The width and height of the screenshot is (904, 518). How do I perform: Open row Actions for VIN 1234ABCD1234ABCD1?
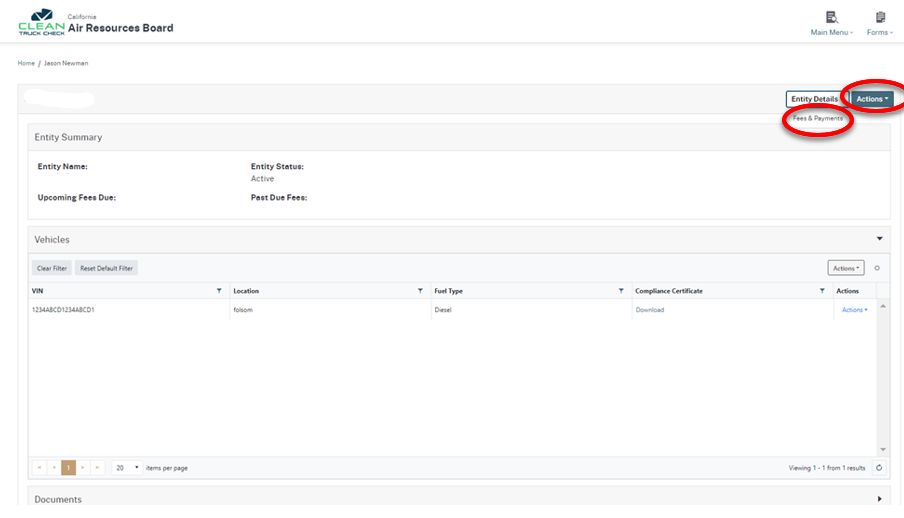pos(854,310)
